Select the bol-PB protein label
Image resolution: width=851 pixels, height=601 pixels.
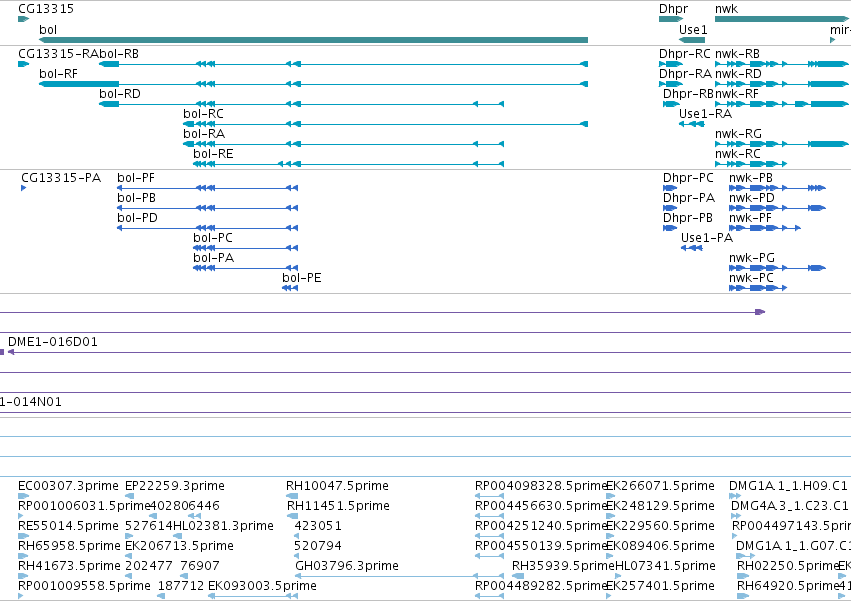(136, 198)
